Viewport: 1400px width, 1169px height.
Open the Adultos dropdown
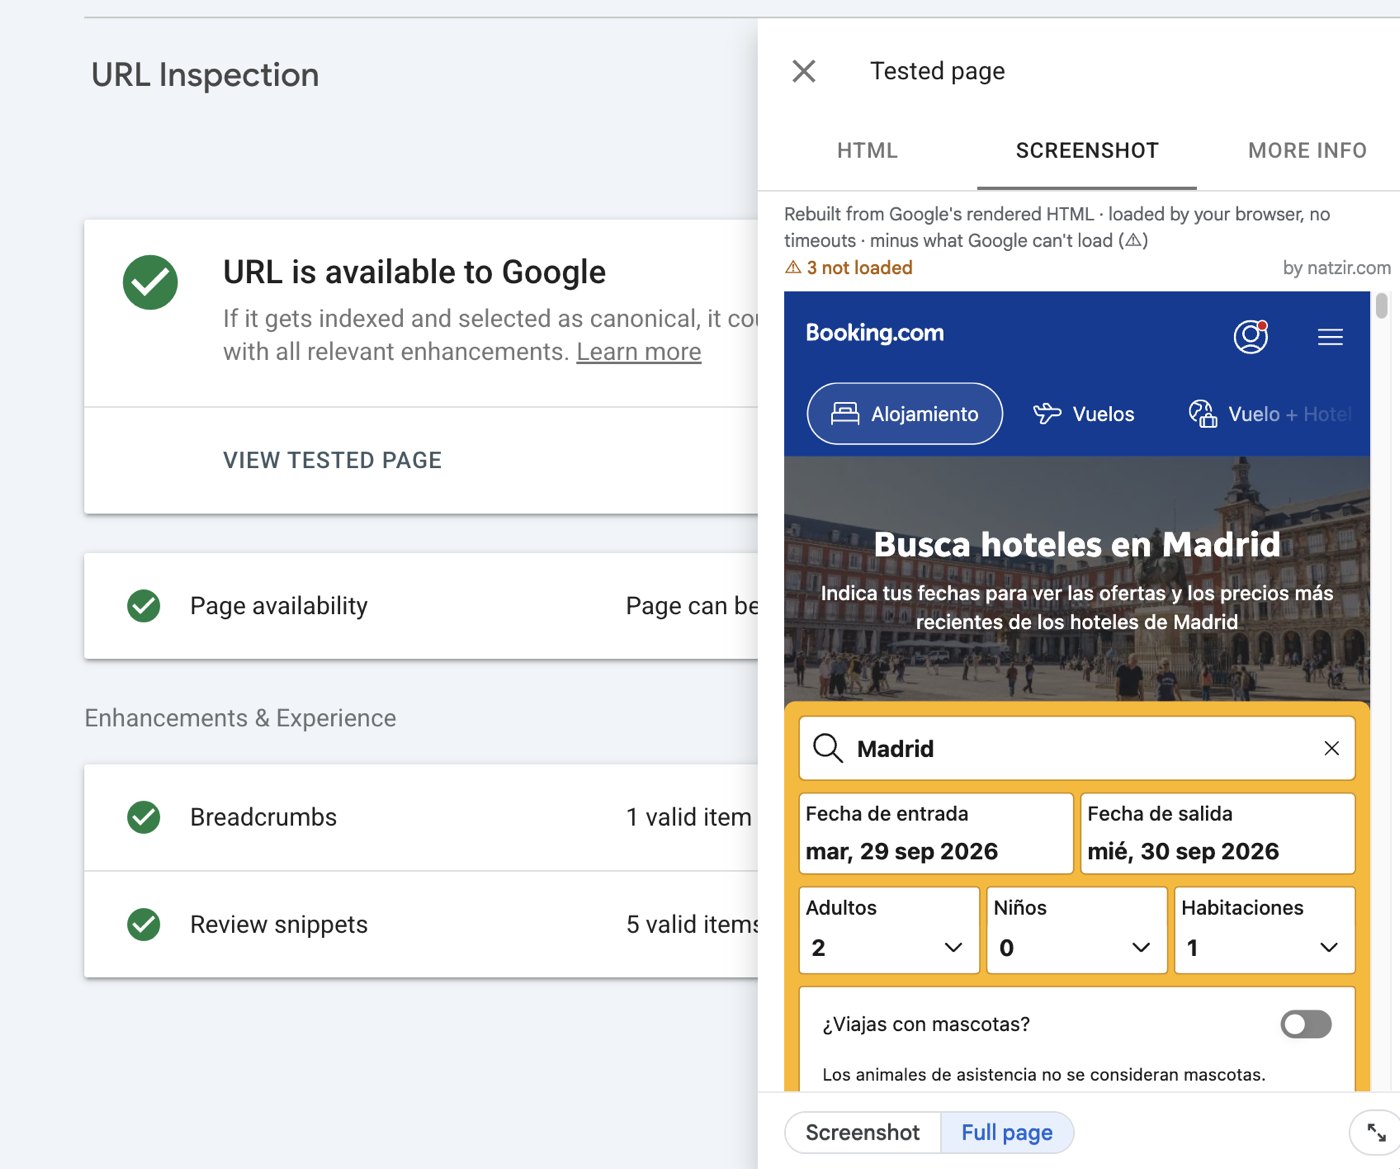[x=890, y=930]
